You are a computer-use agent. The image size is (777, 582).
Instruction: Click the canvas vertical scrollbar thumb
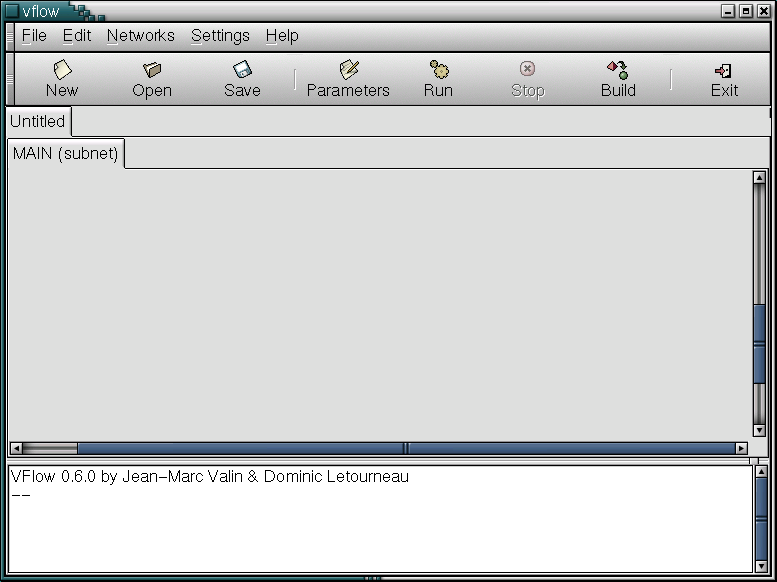pos(759,343)
